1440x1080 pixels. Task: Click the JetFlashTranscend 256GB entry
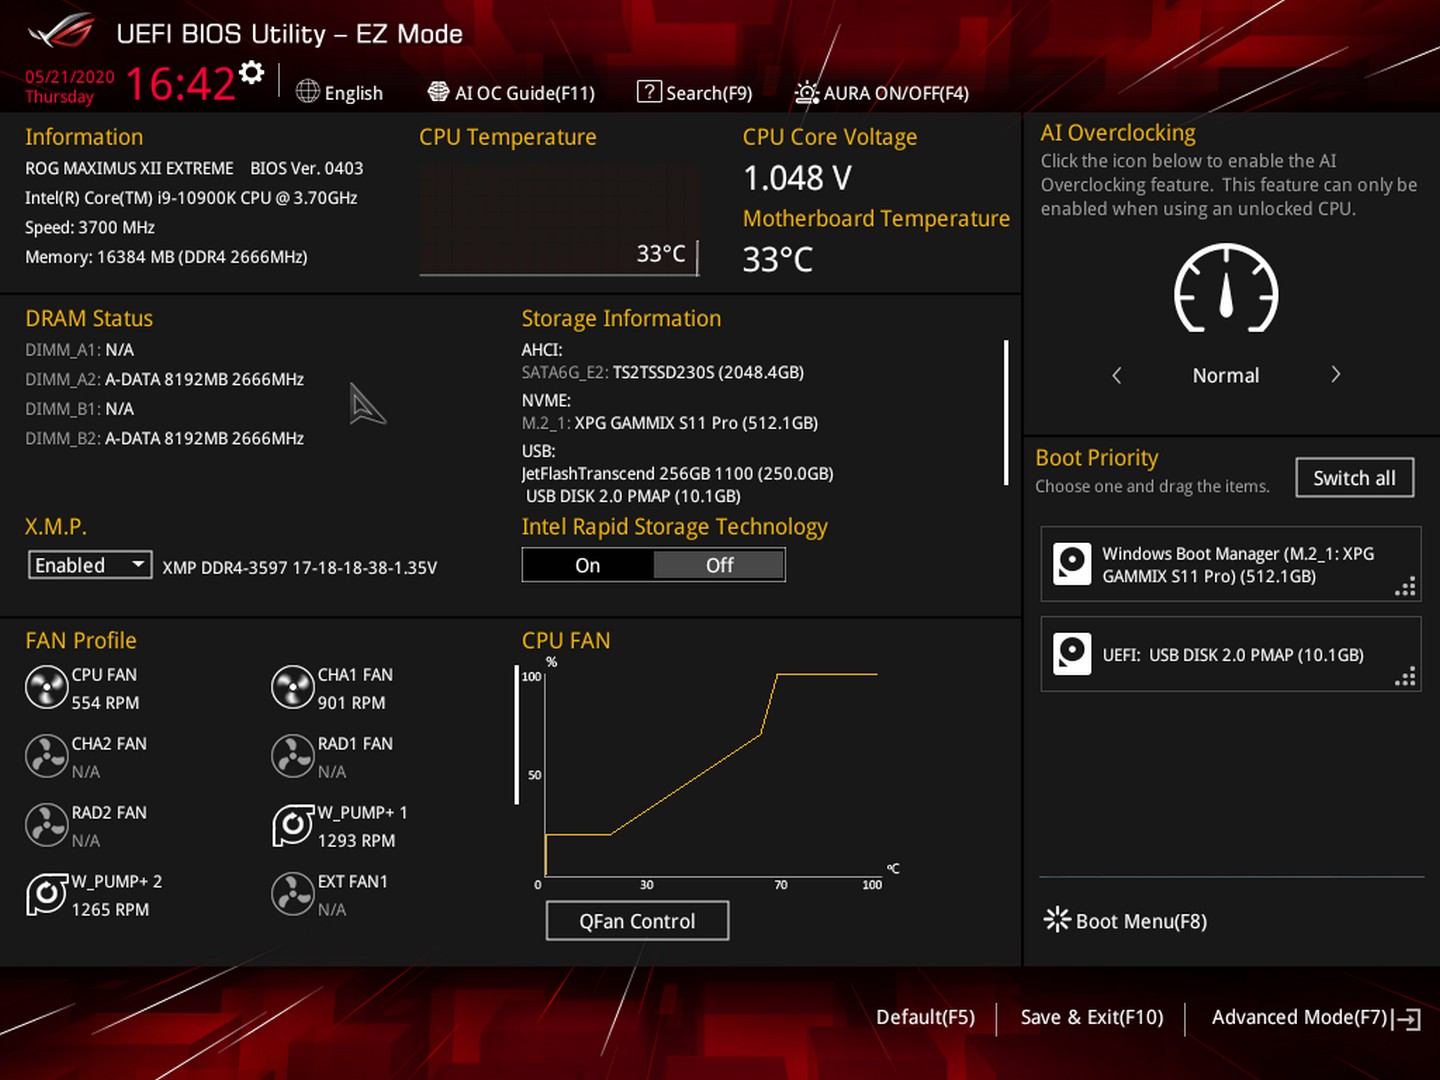[677, 473]
